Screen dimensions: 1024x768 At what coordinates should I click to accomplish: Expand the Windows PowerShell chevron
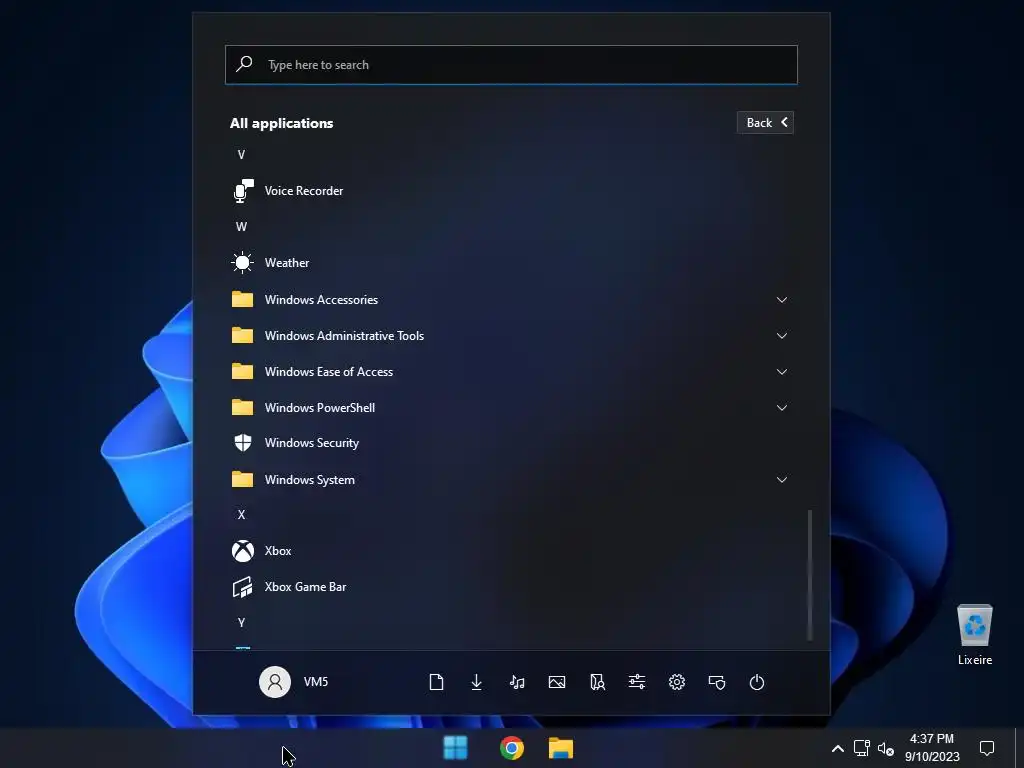pos(782,408)
